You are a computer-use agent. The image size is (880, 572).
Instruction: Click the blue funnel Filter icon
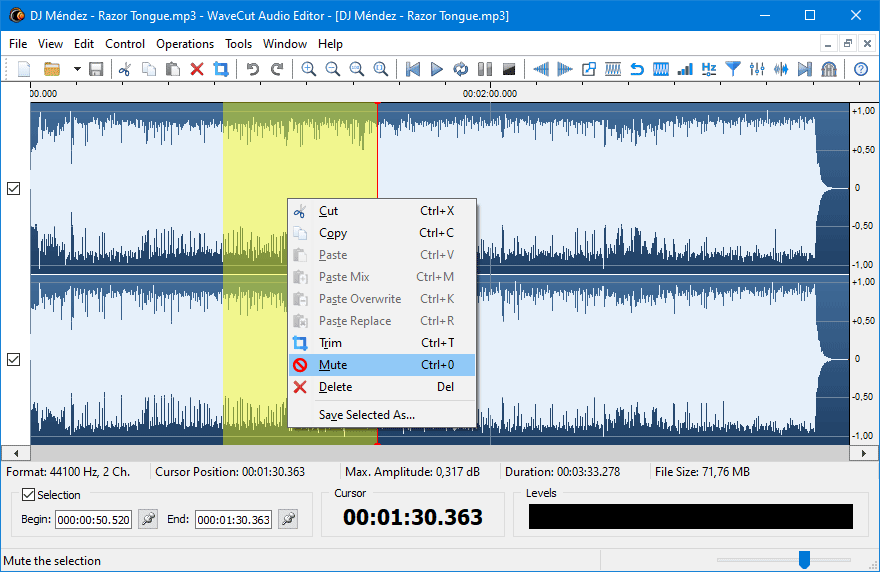(733, 69)
